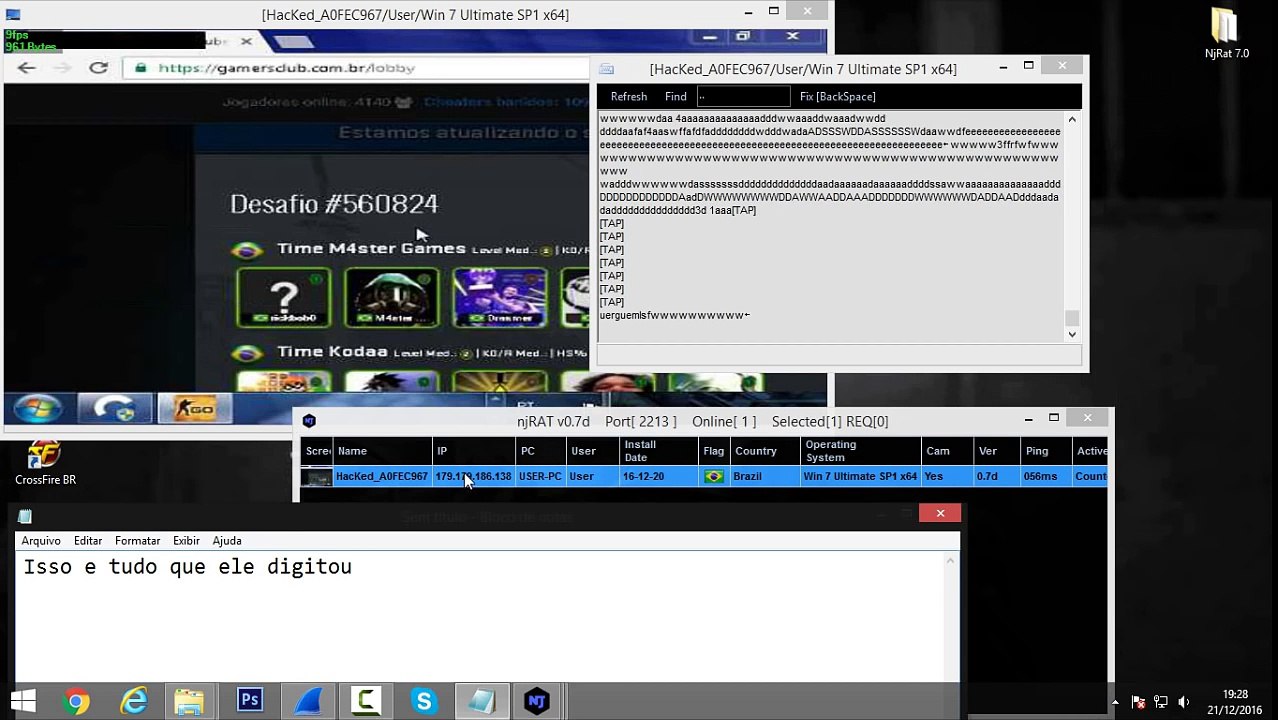The width and height of the screenshot is (1278, 720).
Task: Select the Drummer player thumbnail
Action: coord(499,297)
